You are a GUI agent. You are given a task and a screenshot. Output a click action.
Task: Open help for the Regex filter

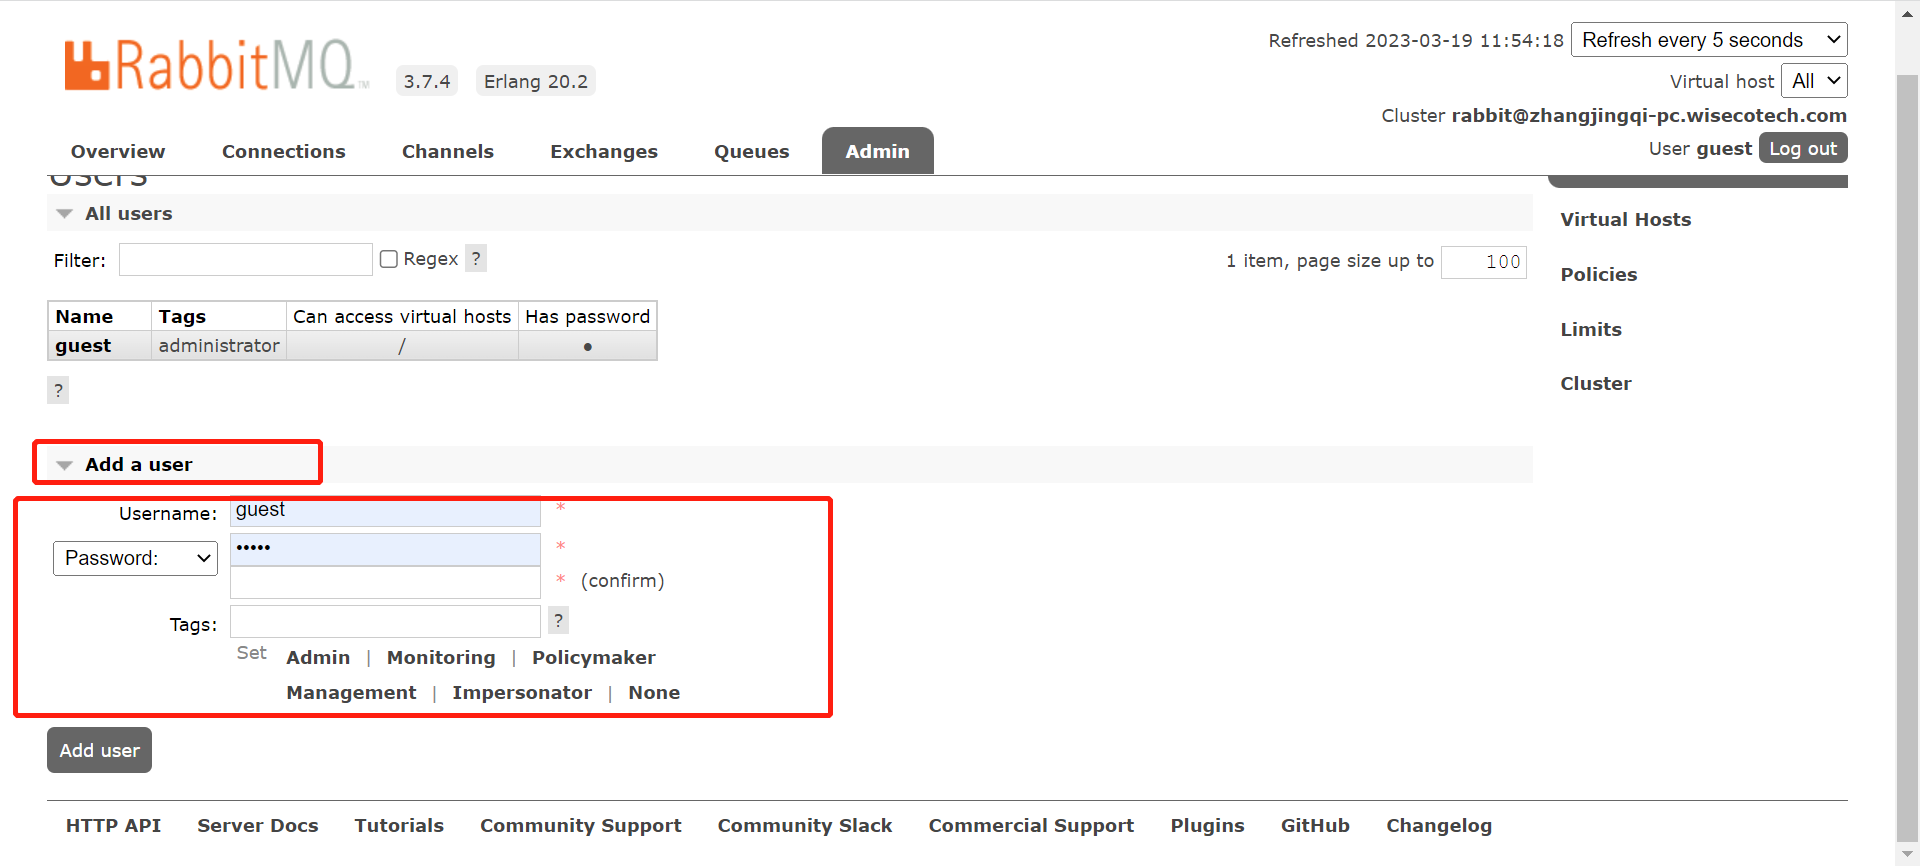(476, 259)
